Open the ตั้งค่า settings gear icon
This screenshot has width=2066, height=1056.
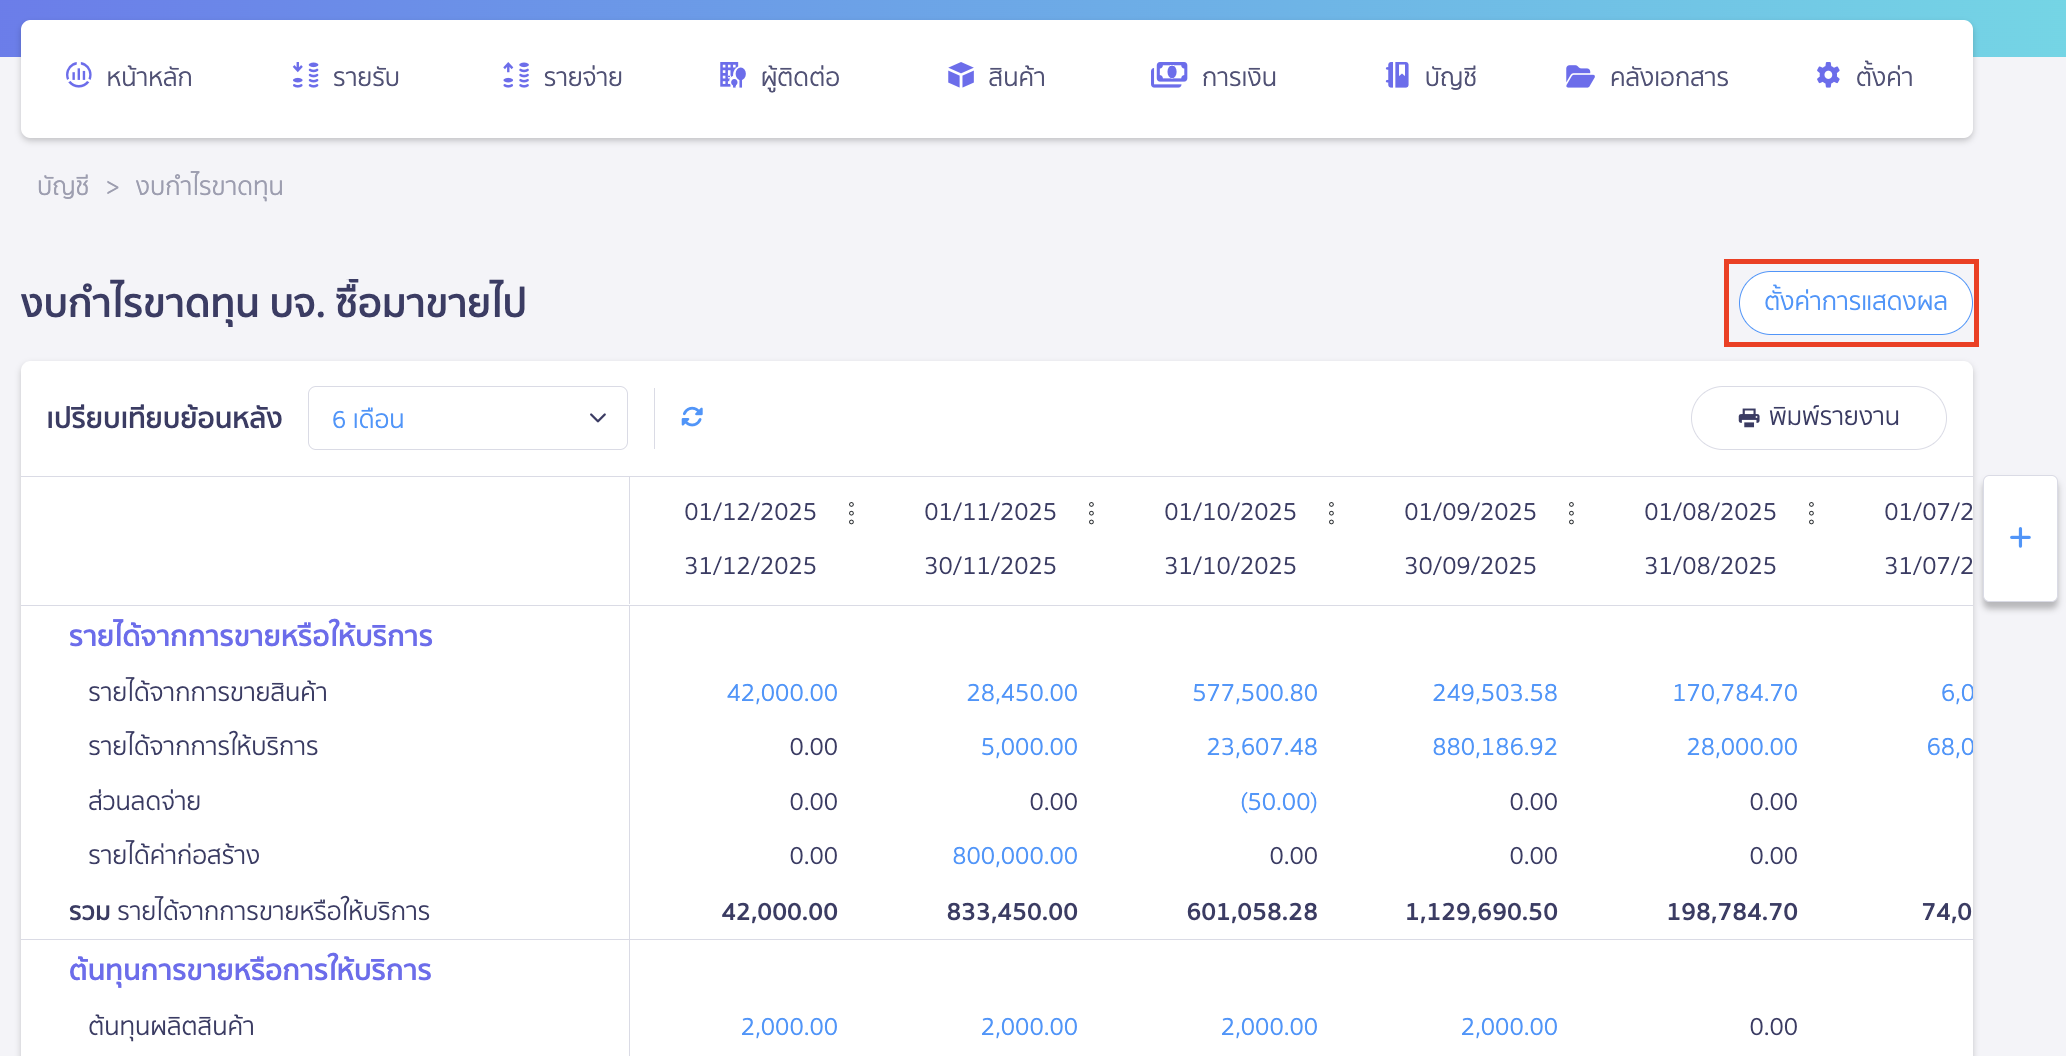coord(1827,75)
